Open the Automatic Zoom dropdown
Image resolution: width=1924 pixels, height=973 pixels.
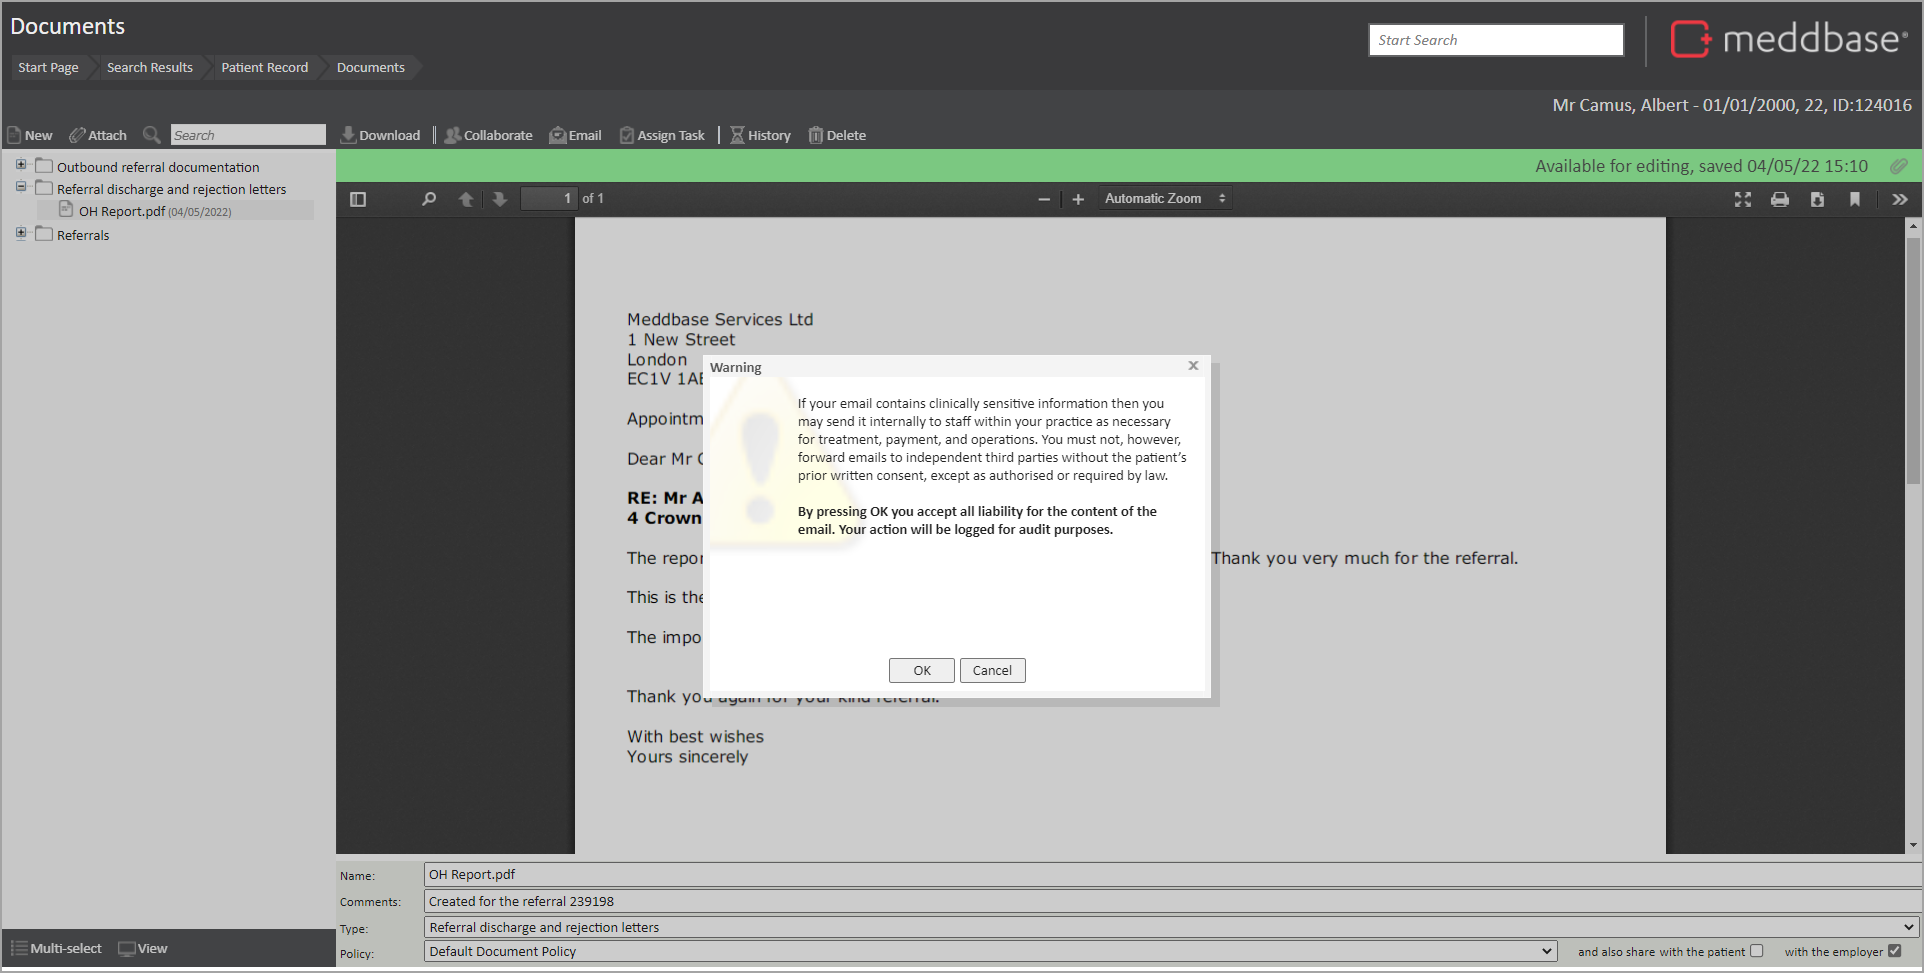(x=1165, y=199)
